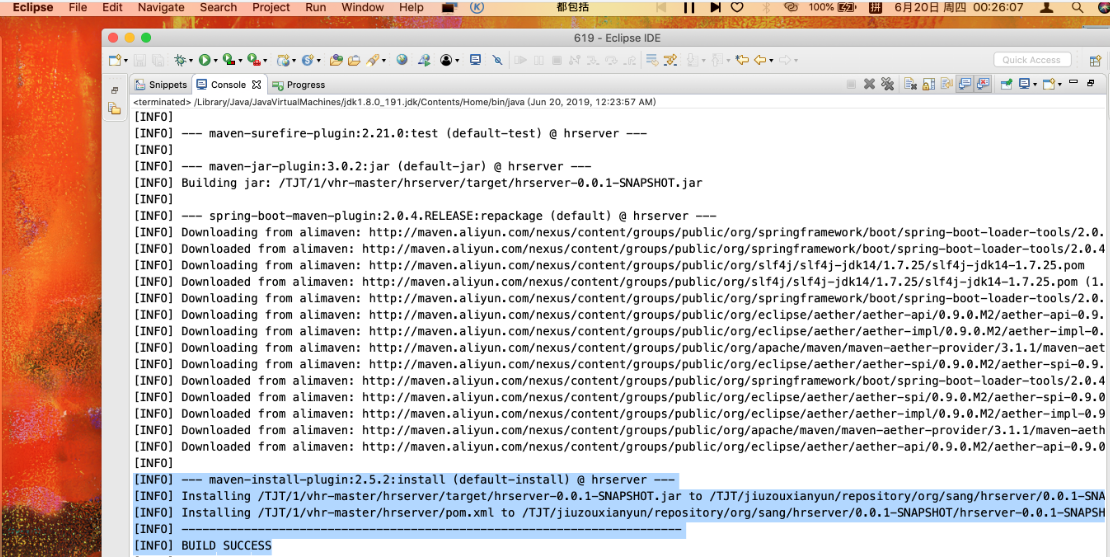This screenshot has height=557, width=1110.
Task: Switch to the Progress tab
Action: pyautogui.click(x=299, y=84)
